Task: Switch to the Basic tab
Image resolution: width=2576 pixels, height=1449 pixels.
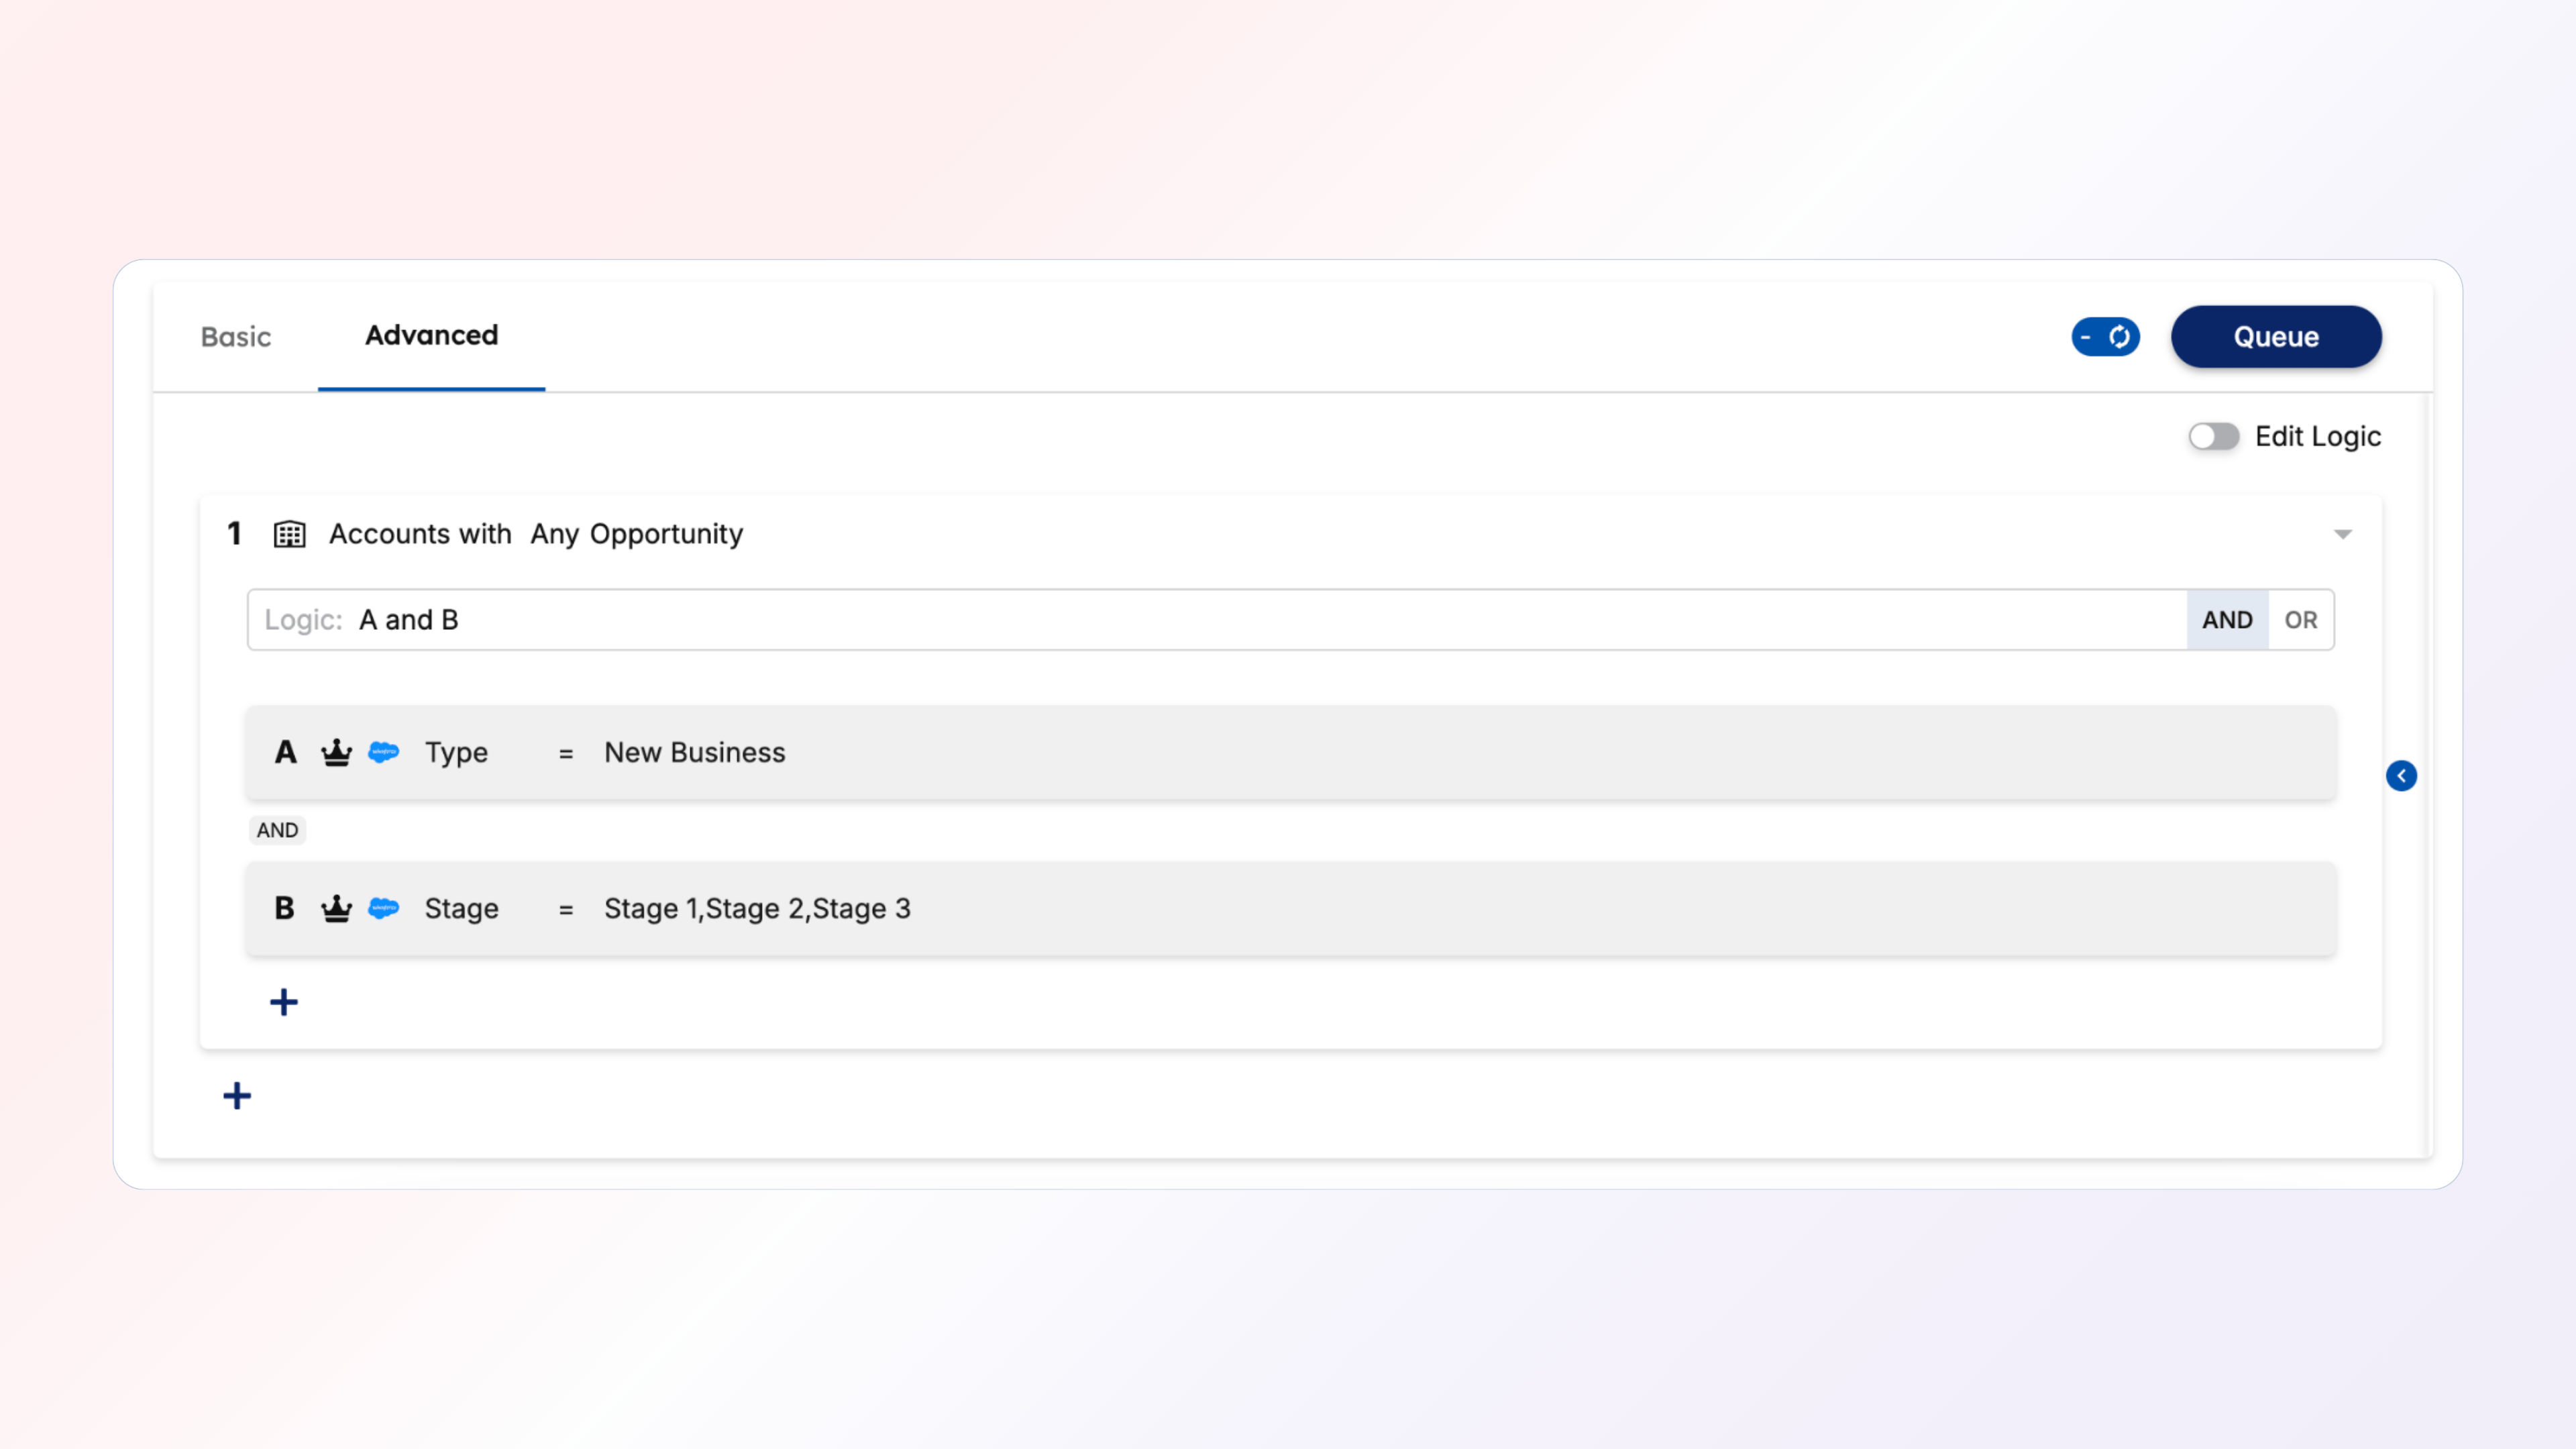Action: 236,337
